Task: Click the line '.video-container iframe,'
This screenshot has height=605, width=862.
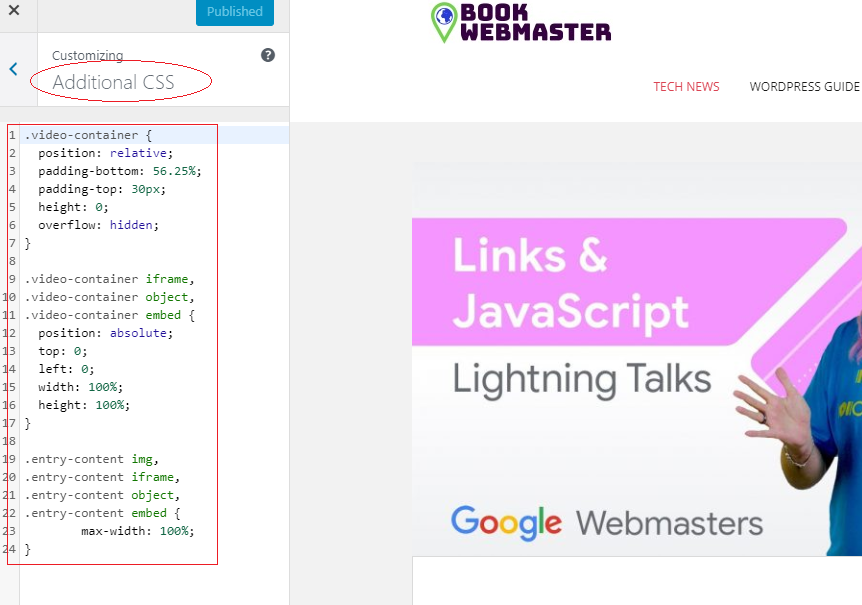Action: click(x=109, y=279)
